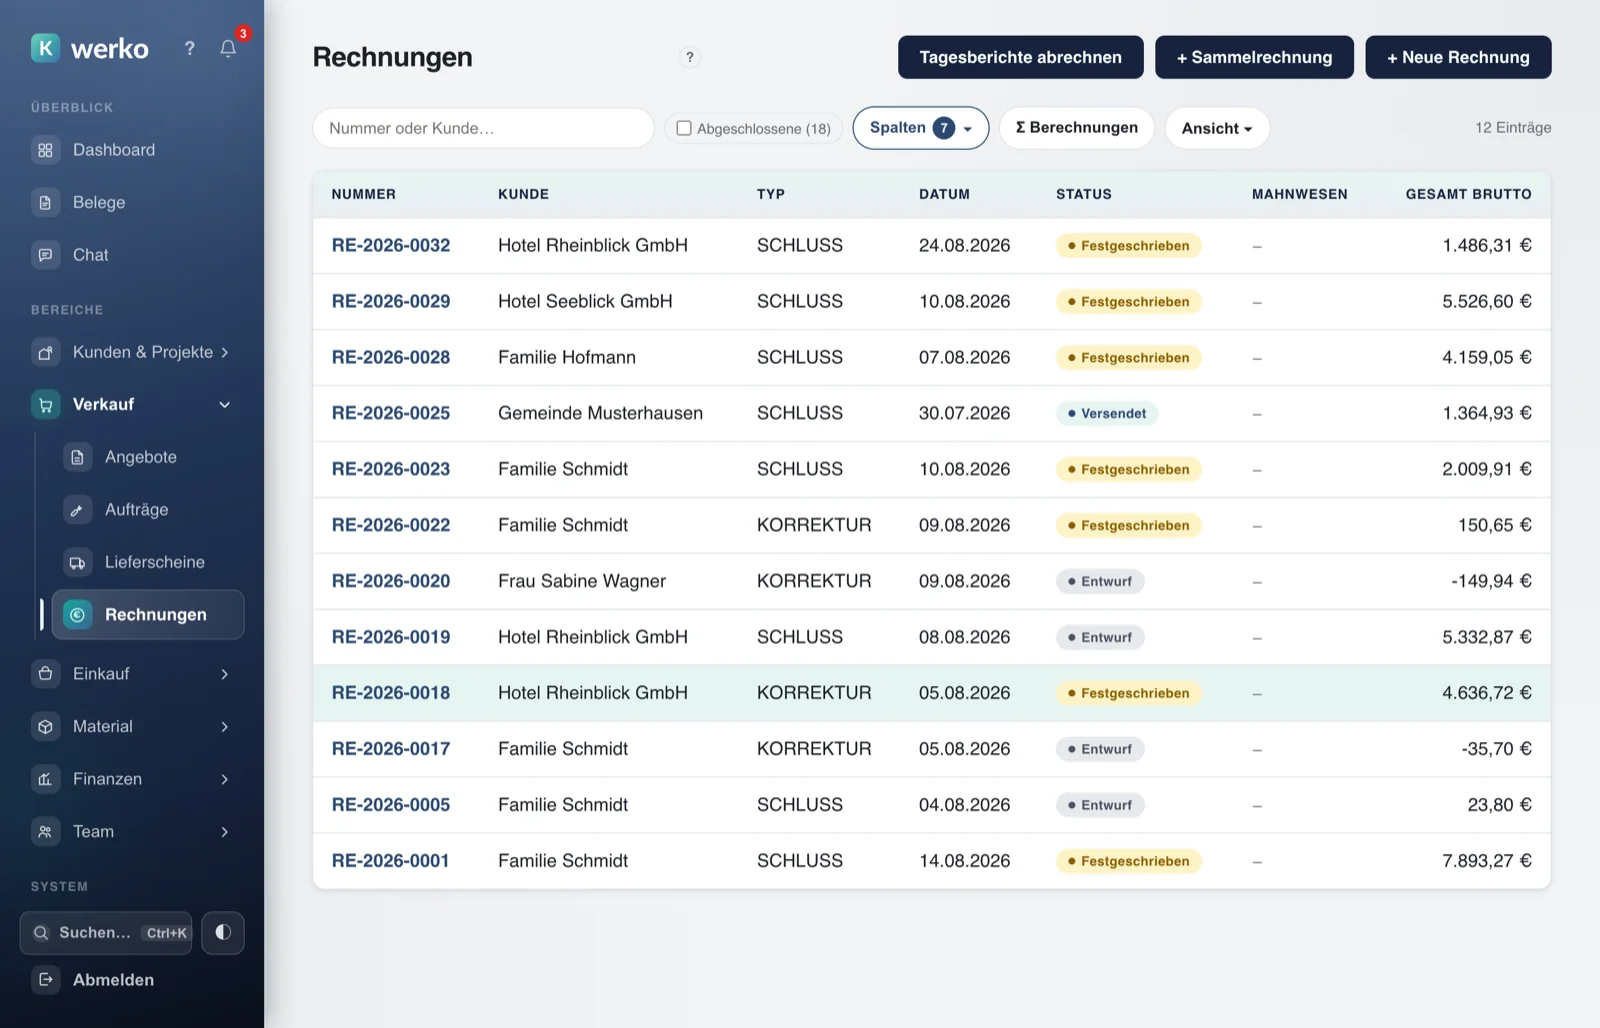The width and height of the screenshot is (1600, 1028).
Task: Collapse the Verkauf section chevron
Action: [x=225, y=404]
